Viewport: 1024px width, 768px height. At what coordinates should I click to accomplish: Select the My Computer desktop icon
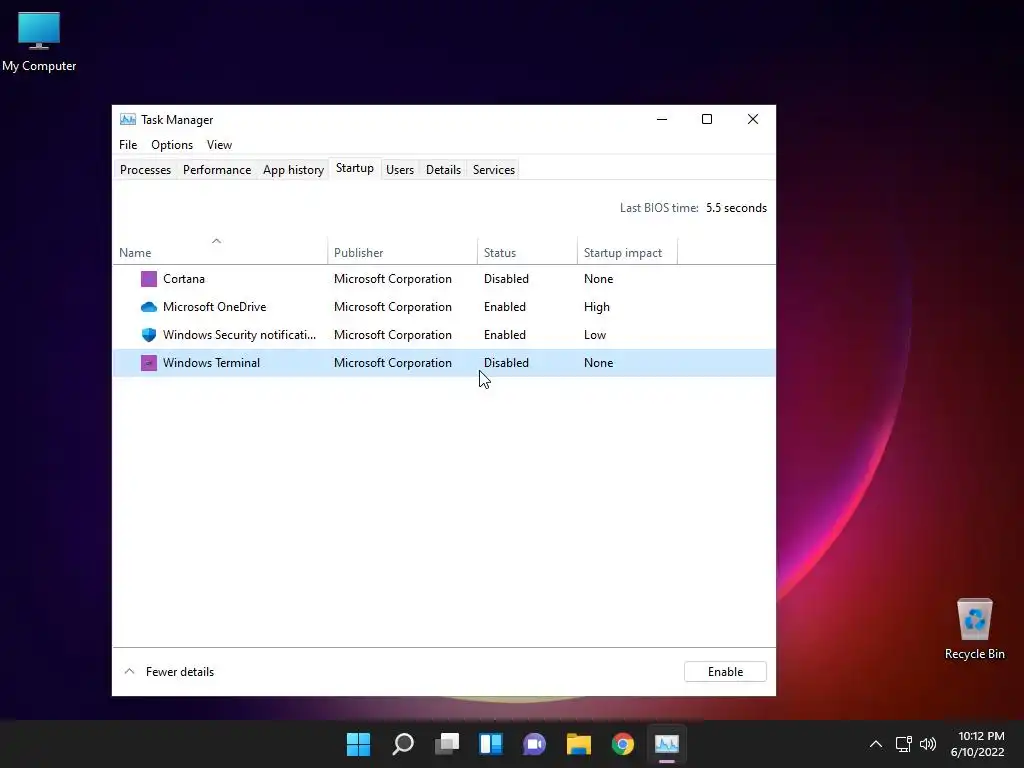tap(39, 42)
